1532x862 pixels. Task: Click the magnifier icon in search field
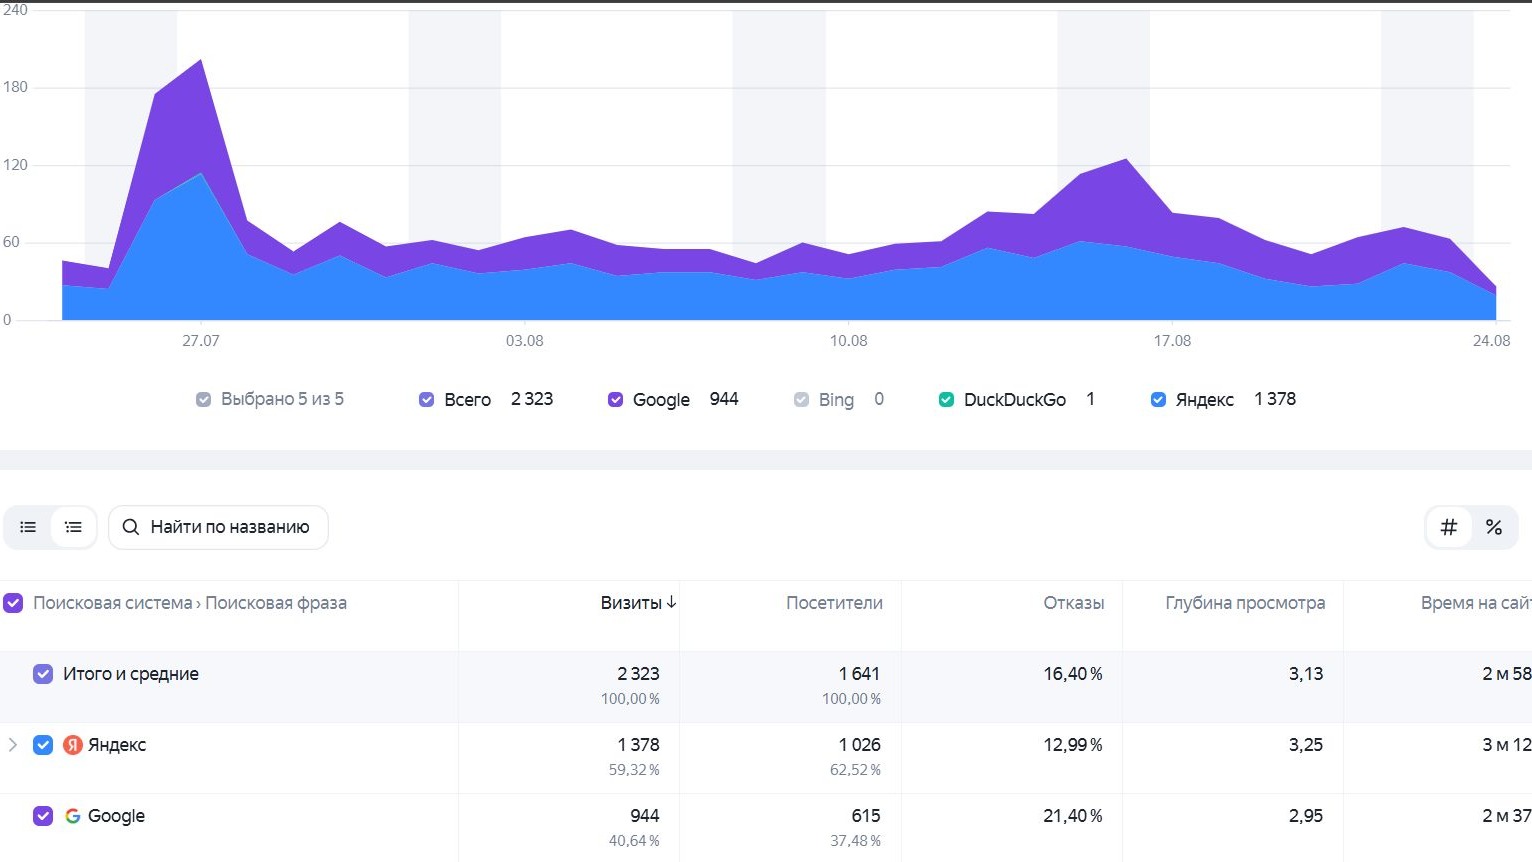[x=130, y=527]
